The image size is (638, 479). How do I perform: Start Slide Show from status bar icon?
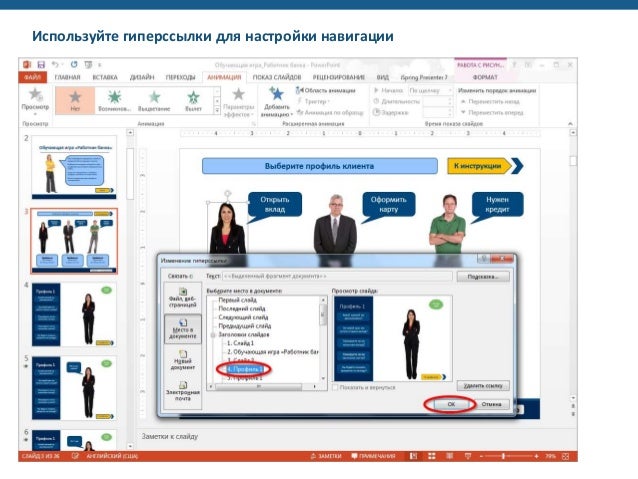coord(468,456)
